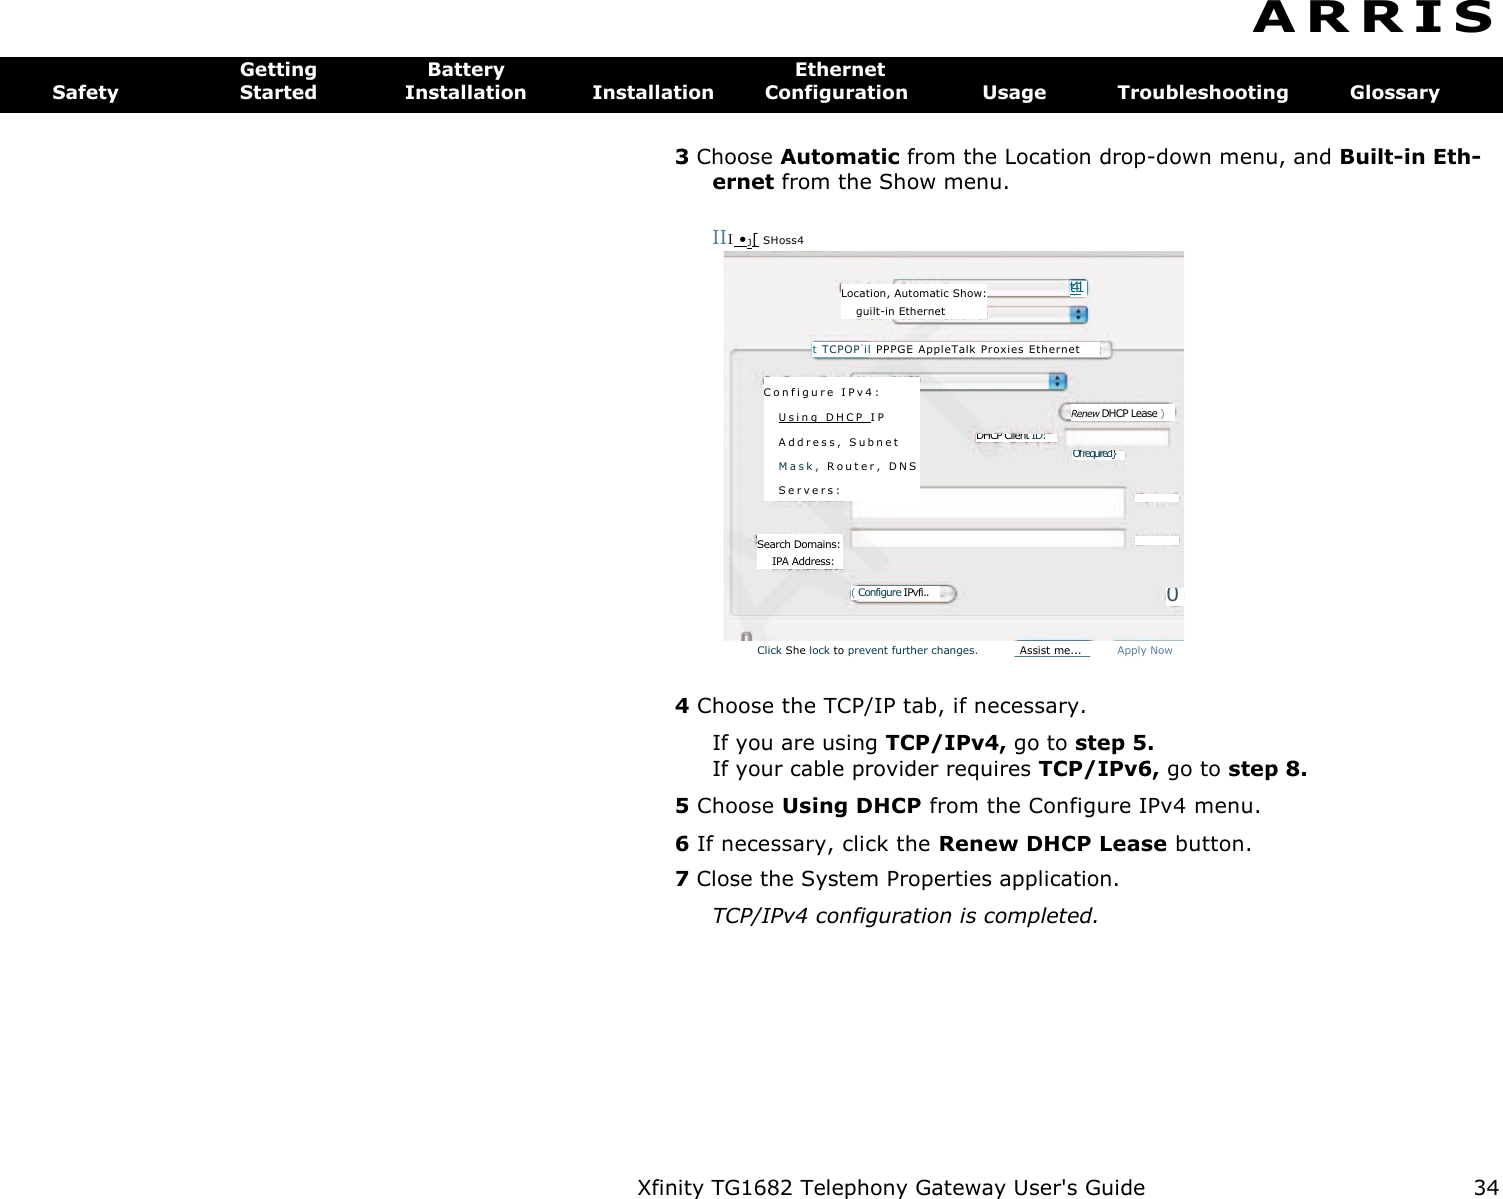Open the Safety section tab
This screenshot has height=1199, width=1503.
click(85, 92)
